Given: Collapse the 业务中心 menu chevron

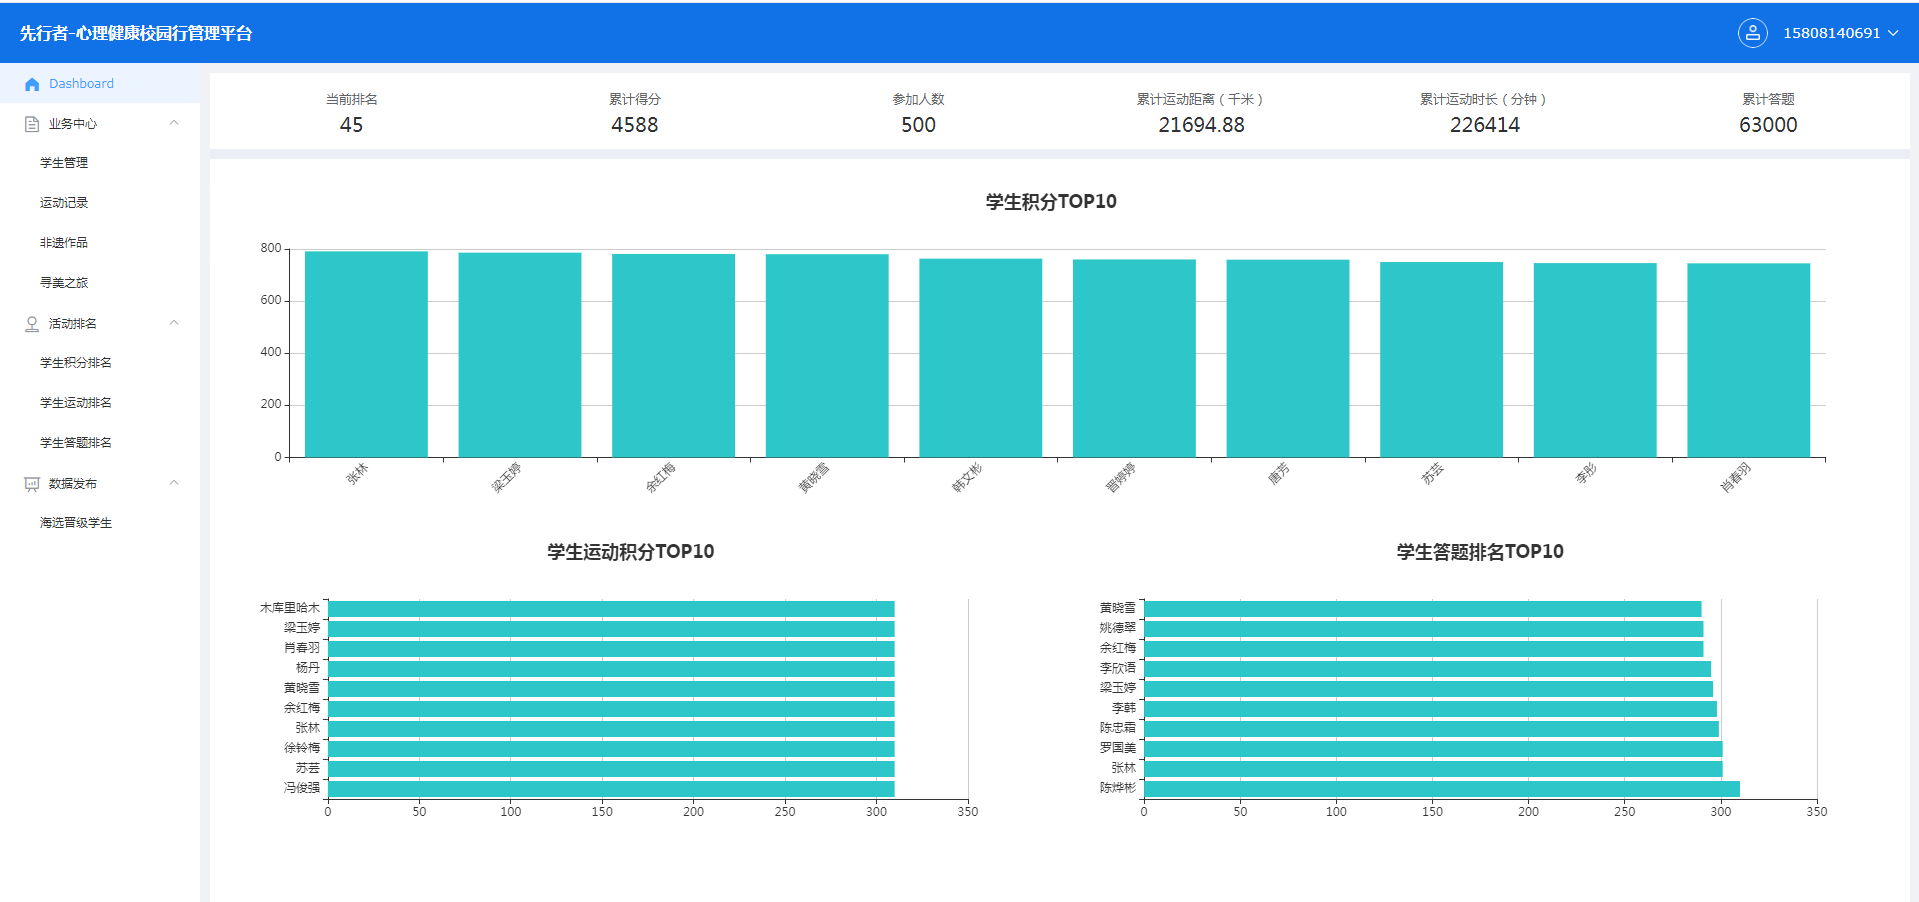Looking at the screenshot, I should (174, 123).
